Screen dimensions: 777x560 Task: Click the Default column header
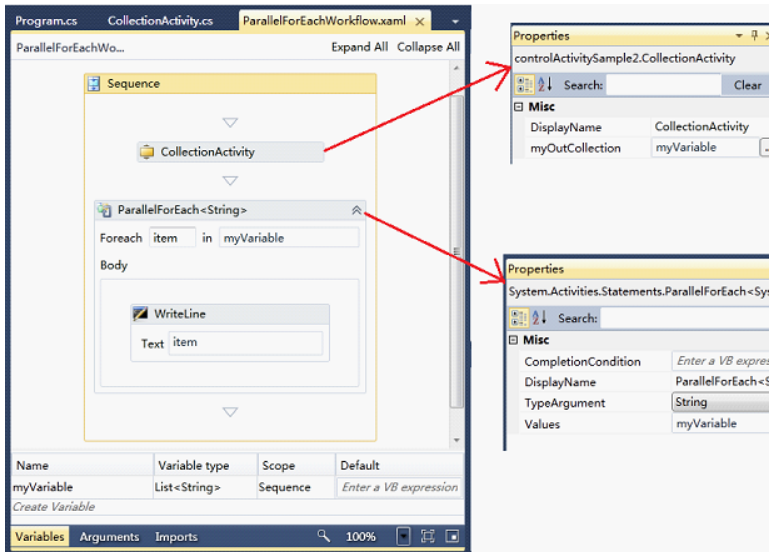point(399,465)
